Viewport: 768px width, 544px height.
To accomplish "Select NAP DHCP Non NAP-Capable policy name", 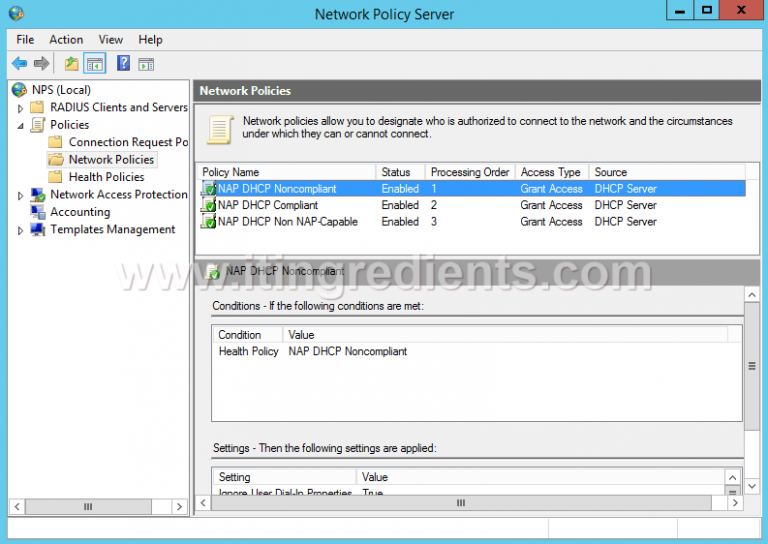I will coord(288,221).
